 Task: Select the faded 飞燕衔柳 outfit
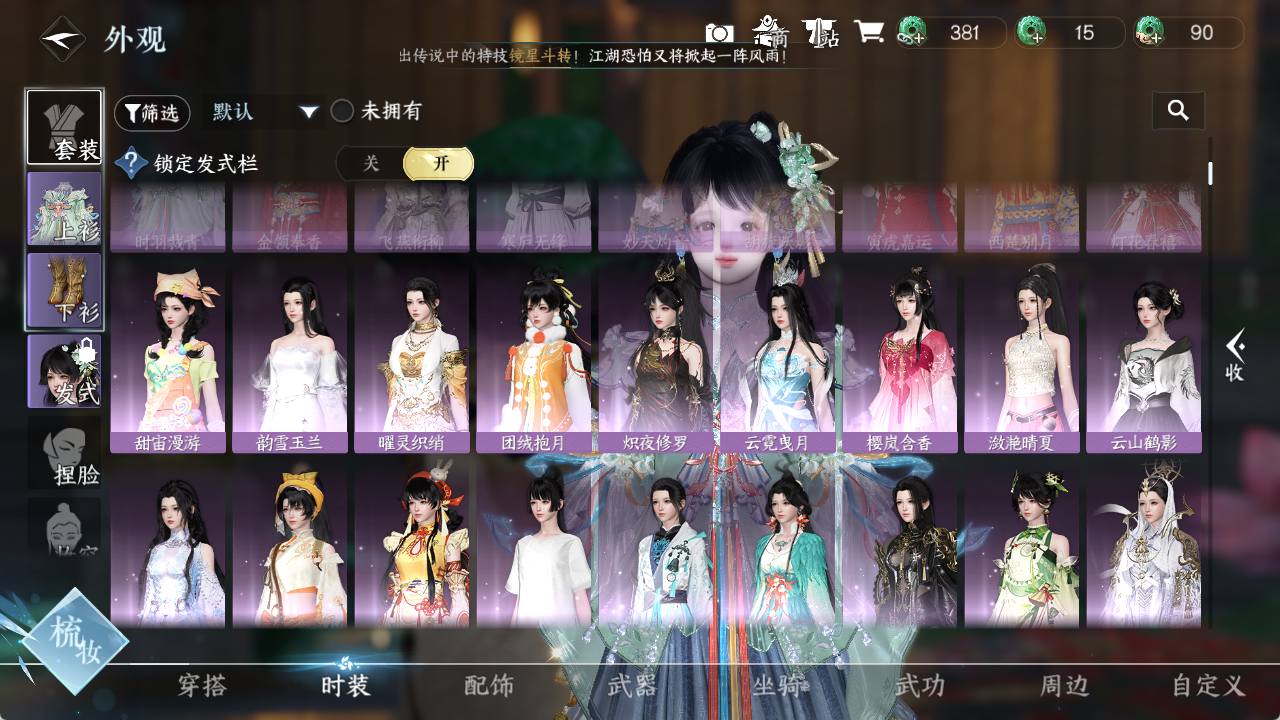click(x=412, y=218)
